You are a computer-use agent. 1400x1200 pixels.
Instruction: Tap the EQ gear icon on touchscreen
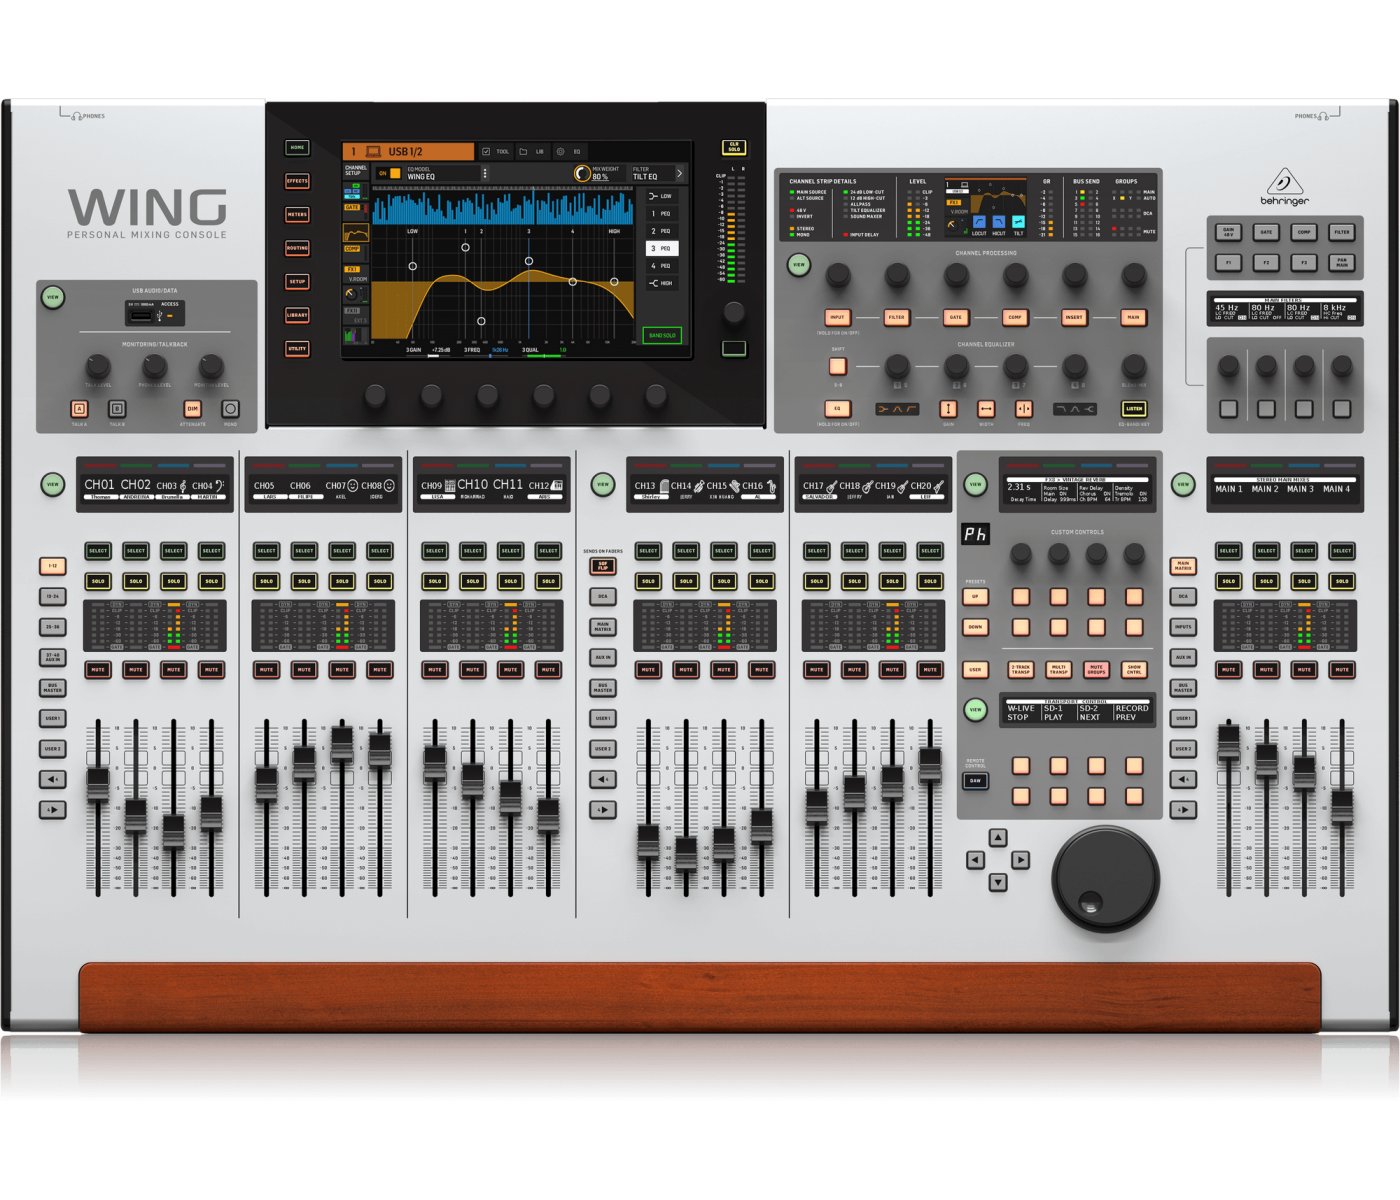[560, 152]
